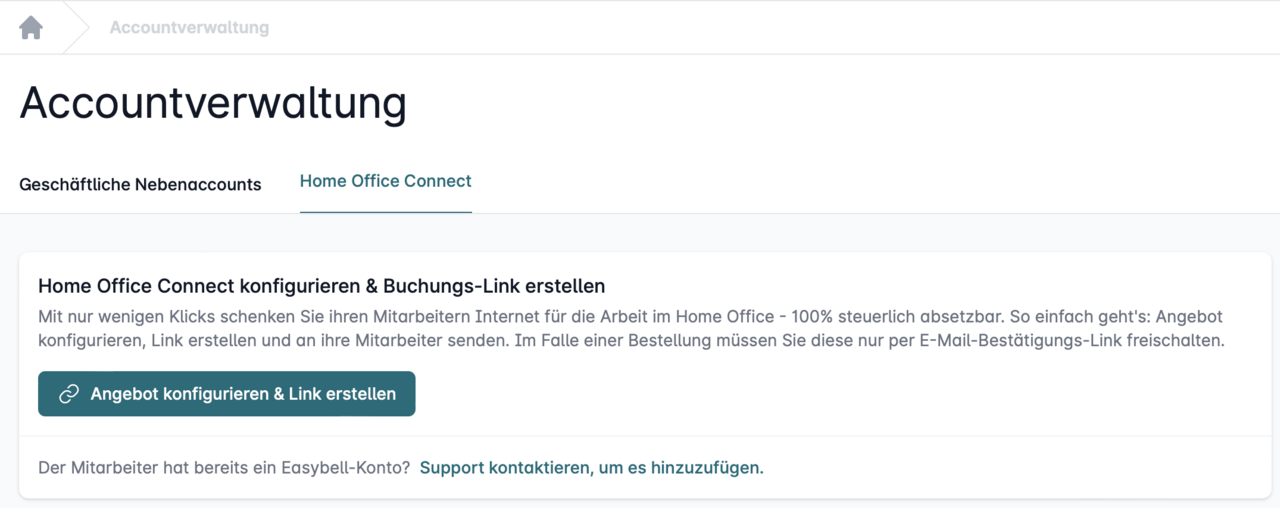Click the question text about an Easybell-Konto
The height and width of the screenshot is (508, 1280).
223,467
